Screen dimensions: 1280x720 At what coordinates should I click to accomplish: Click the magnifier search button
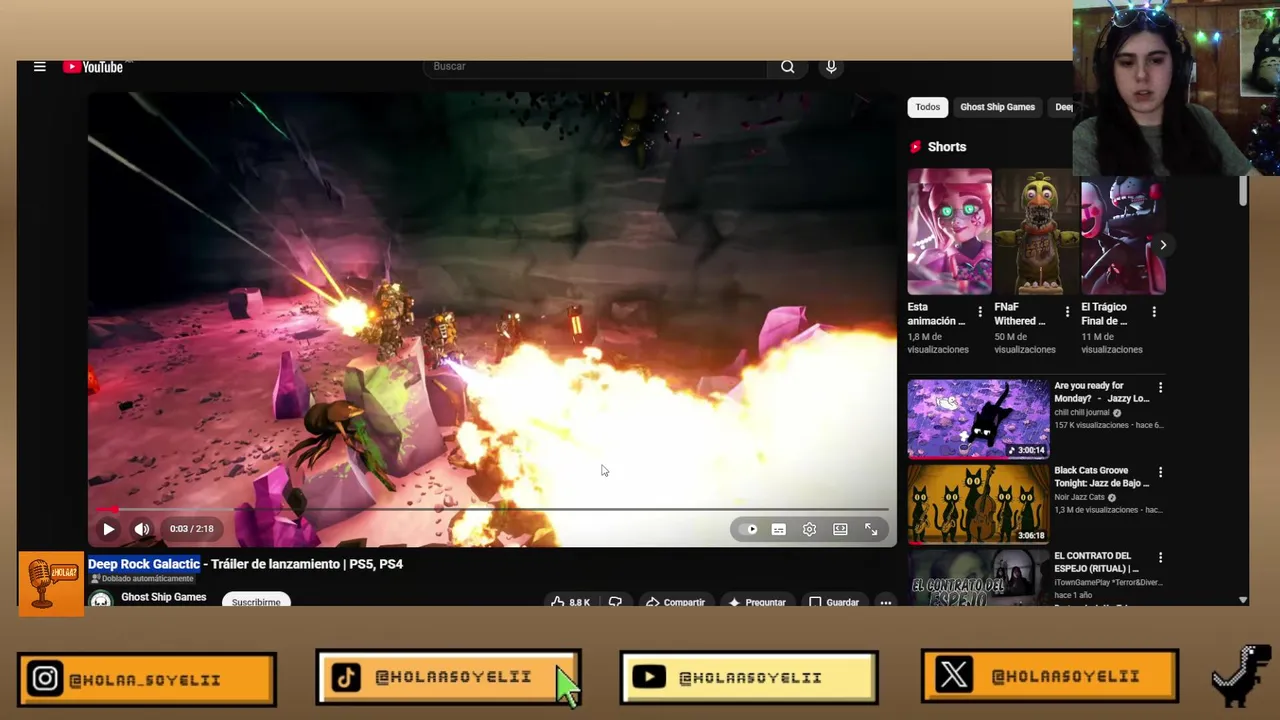[788, 67]
